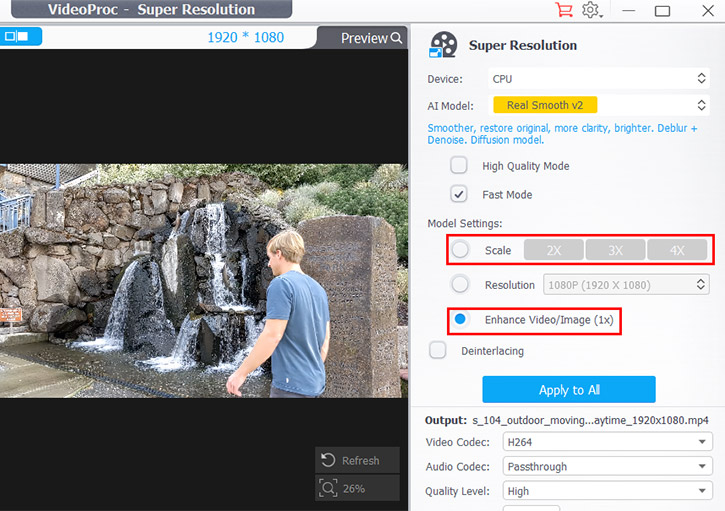Click the Refresh preview button
Viewport: 725px width, 511px height.
[357, 460]
